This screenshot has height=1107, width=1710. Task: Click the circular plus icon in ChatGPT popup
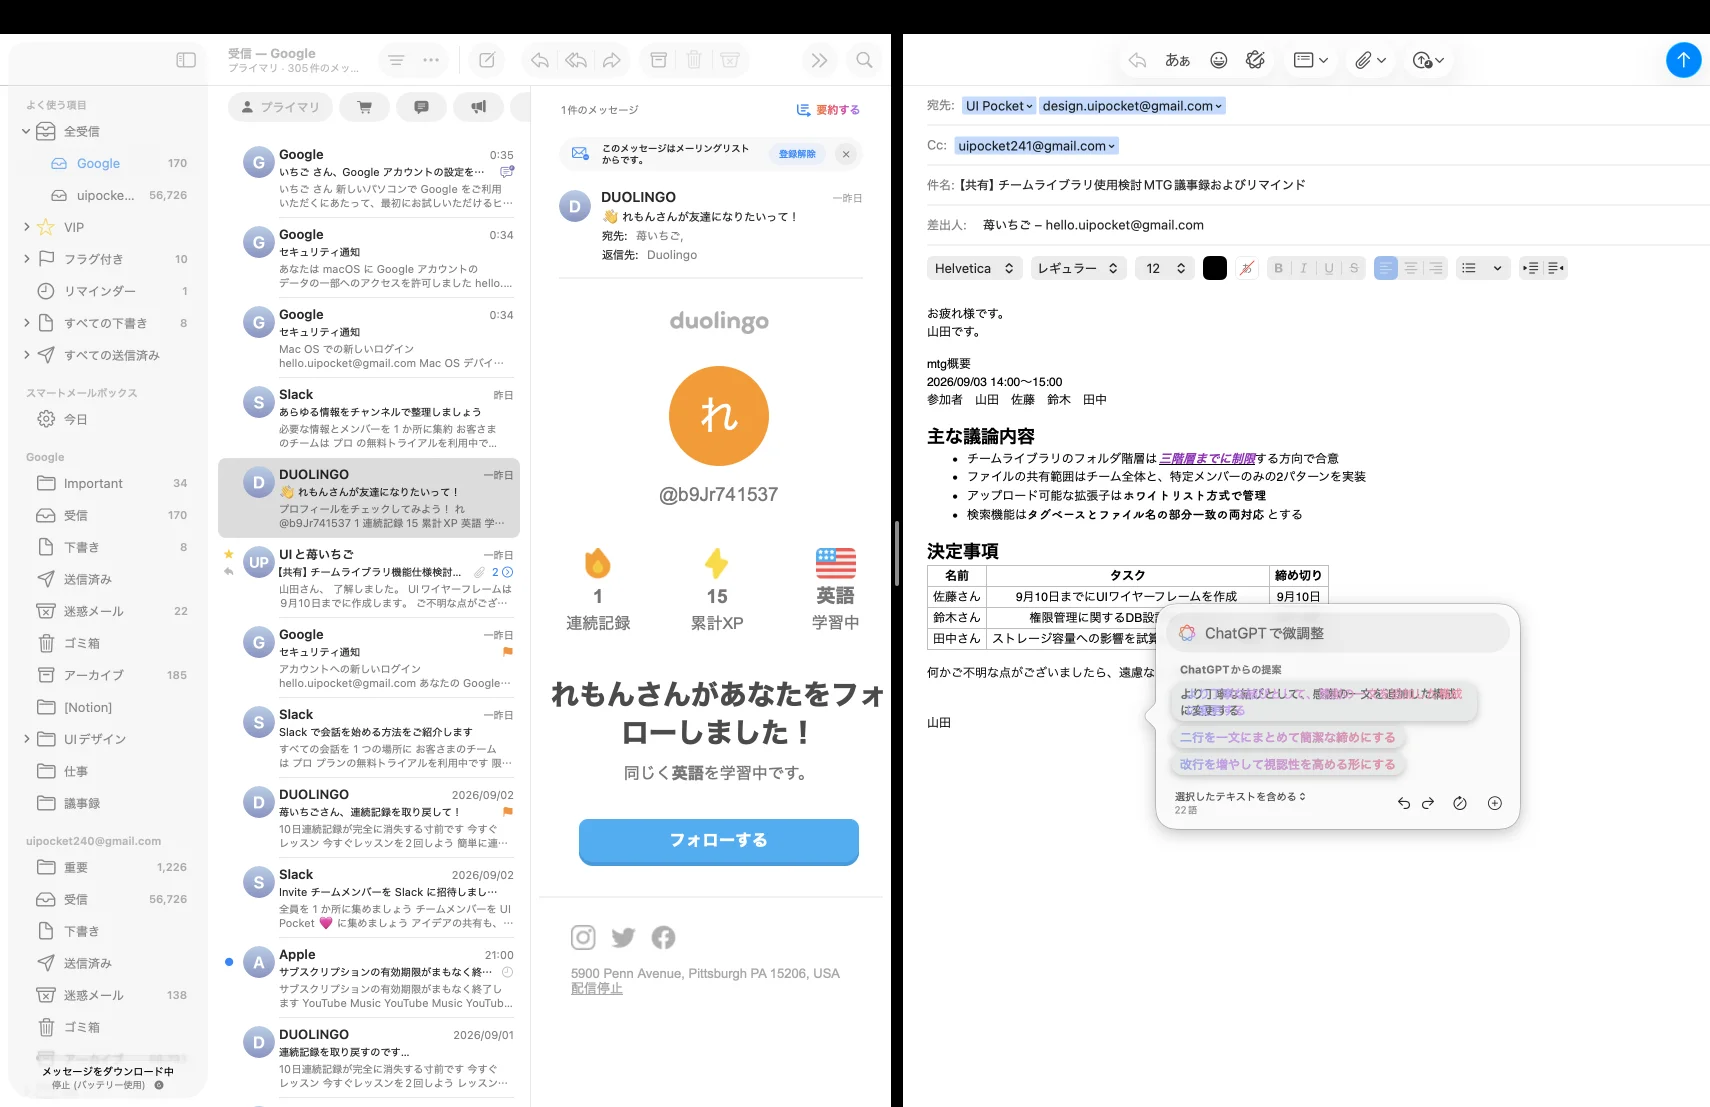1495,803
